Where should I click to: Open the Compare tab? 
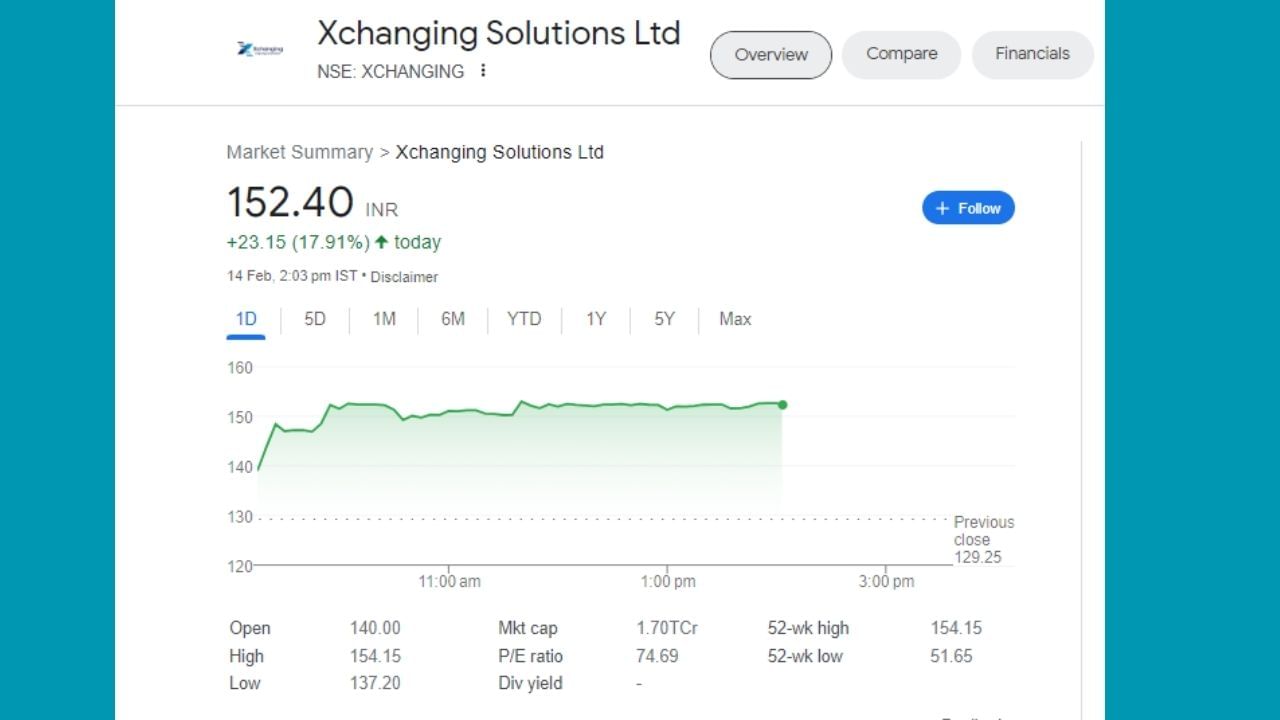tap(901, 54)
